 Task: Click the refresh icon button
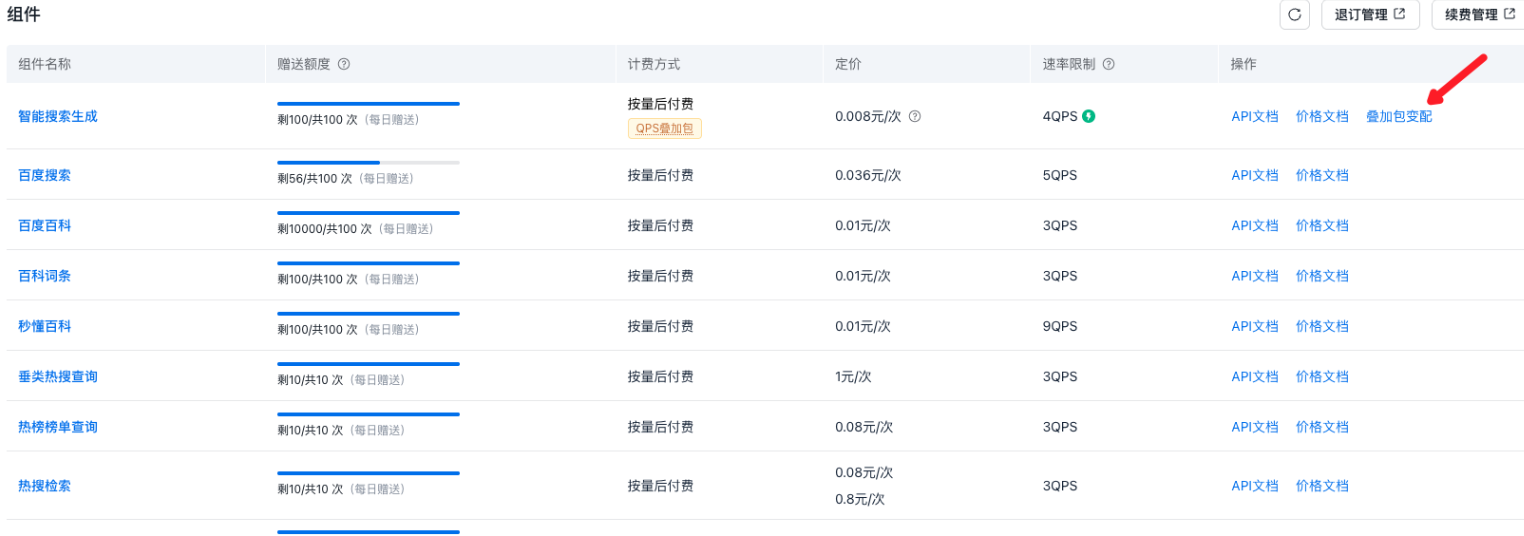[x=1294, y=15]
